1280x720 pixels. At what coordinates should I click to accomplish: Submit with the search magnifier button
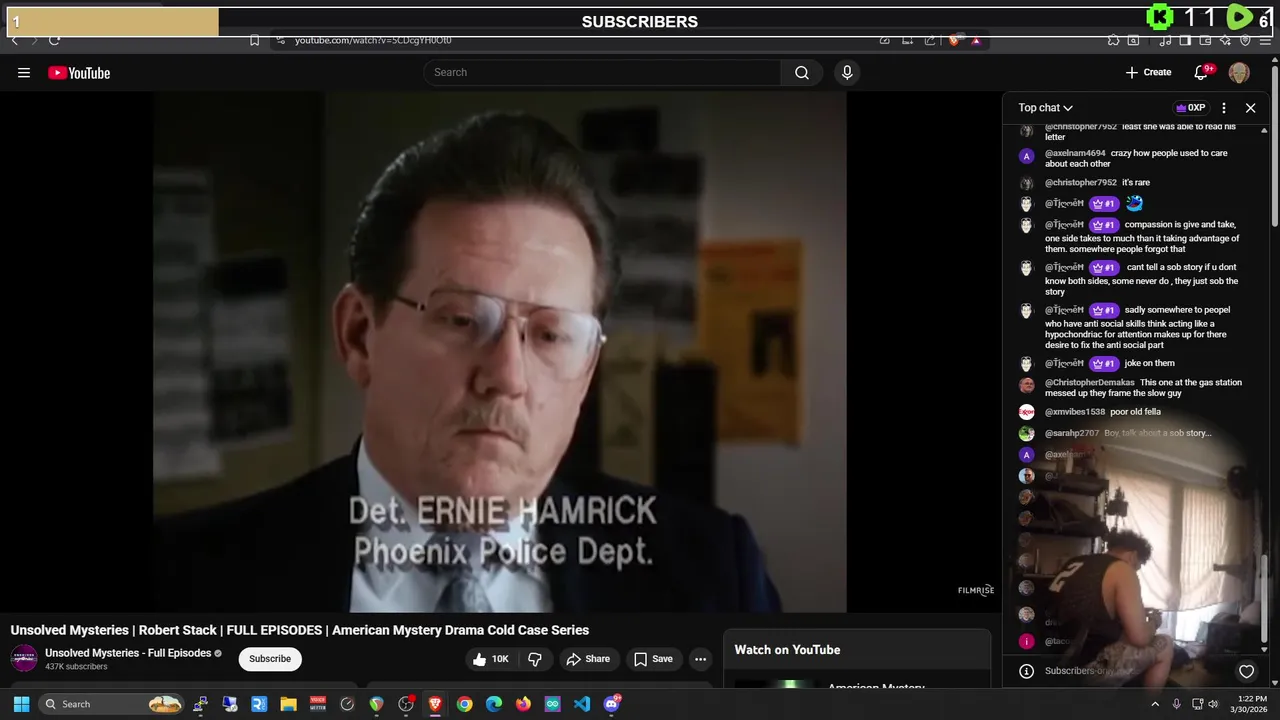coord(802,72)
